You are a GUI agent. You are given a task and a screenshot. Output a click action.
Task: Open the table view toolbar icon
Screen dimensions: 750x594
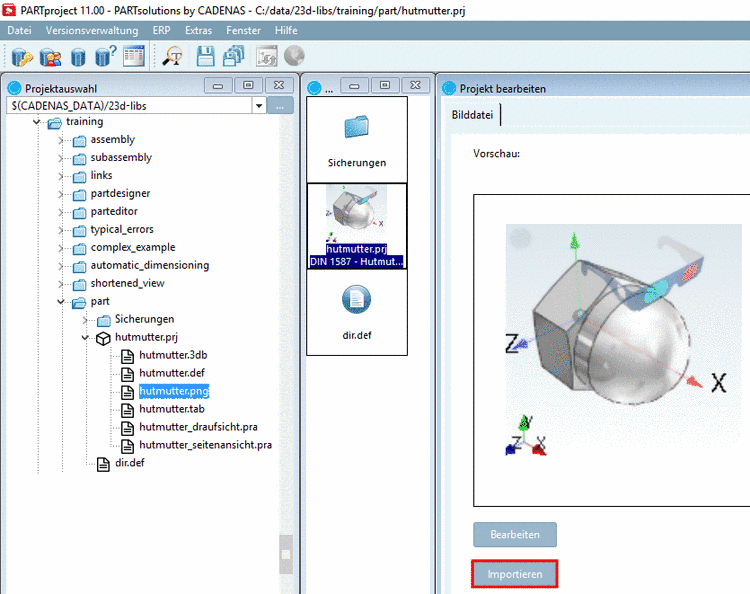pyautogui.click(x=134, y=56)
